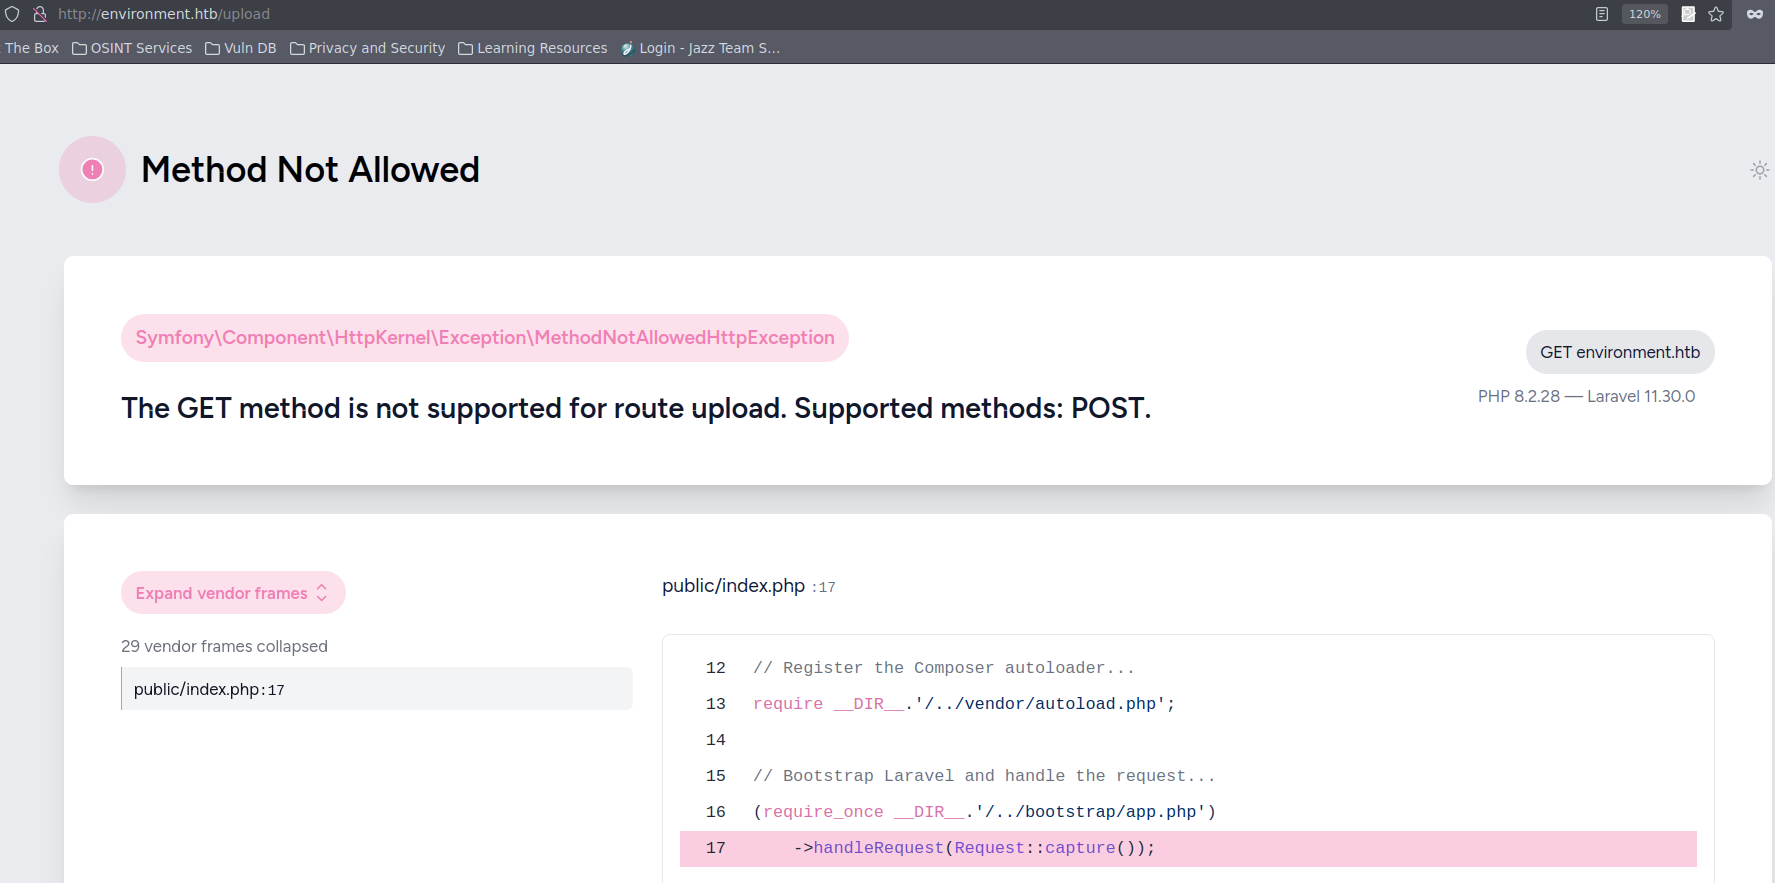This screenshot has width=1775, height=883.
Task: Click the GET environment.htb request badge
Action: [x=1619, y=352]
